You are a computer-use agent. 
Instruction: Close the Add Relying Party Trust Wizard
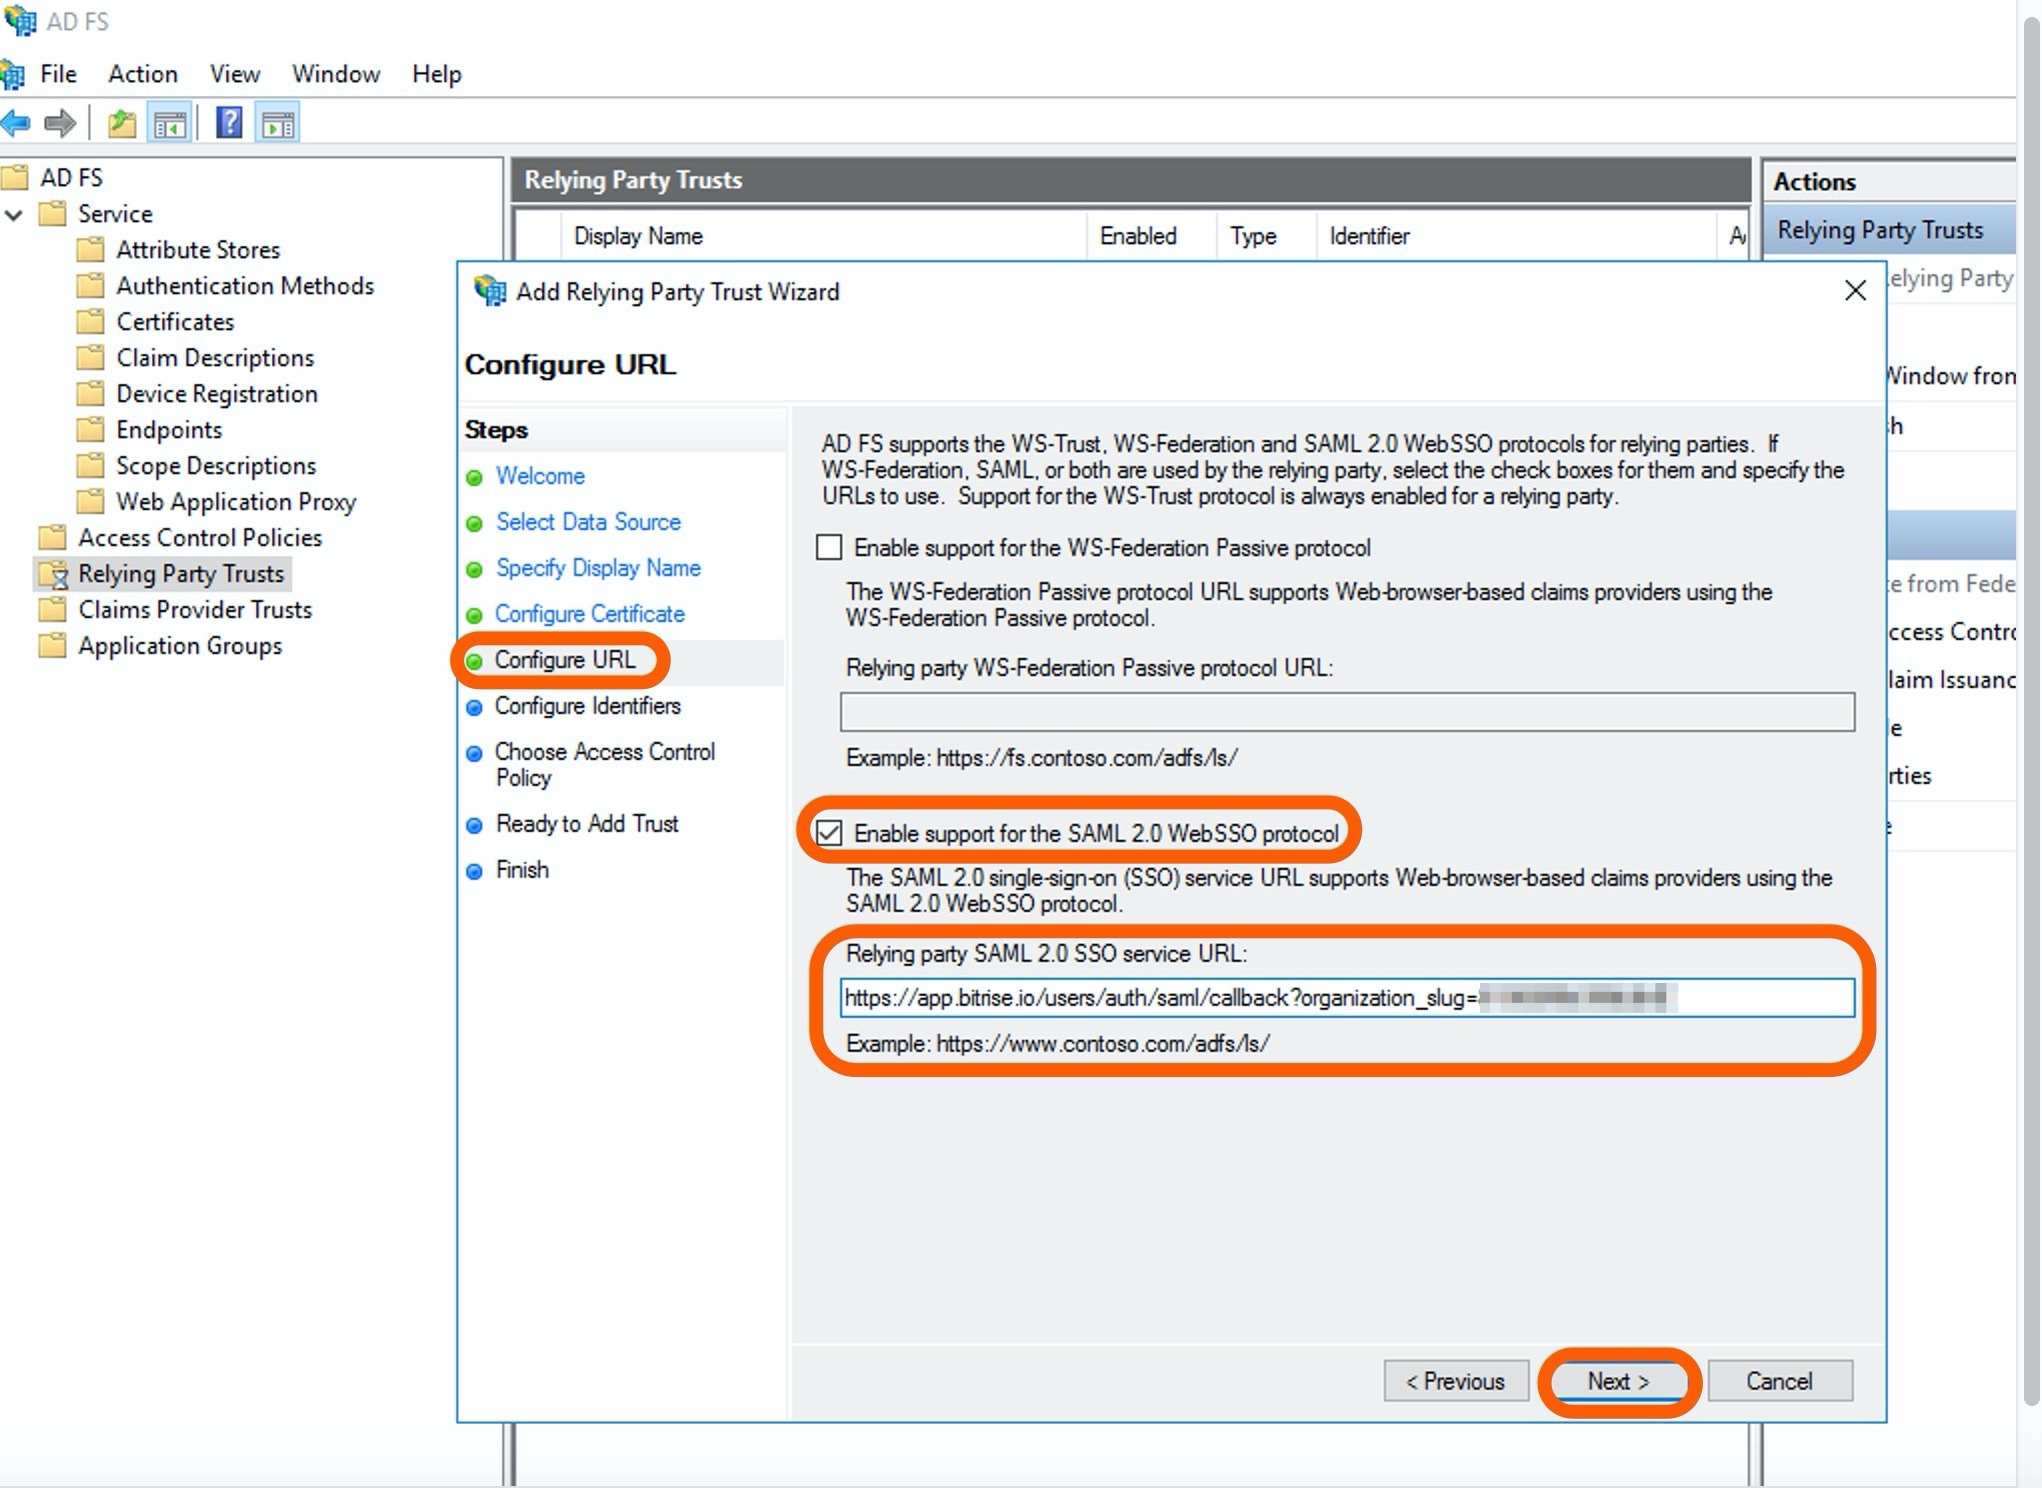(1855, 291)
